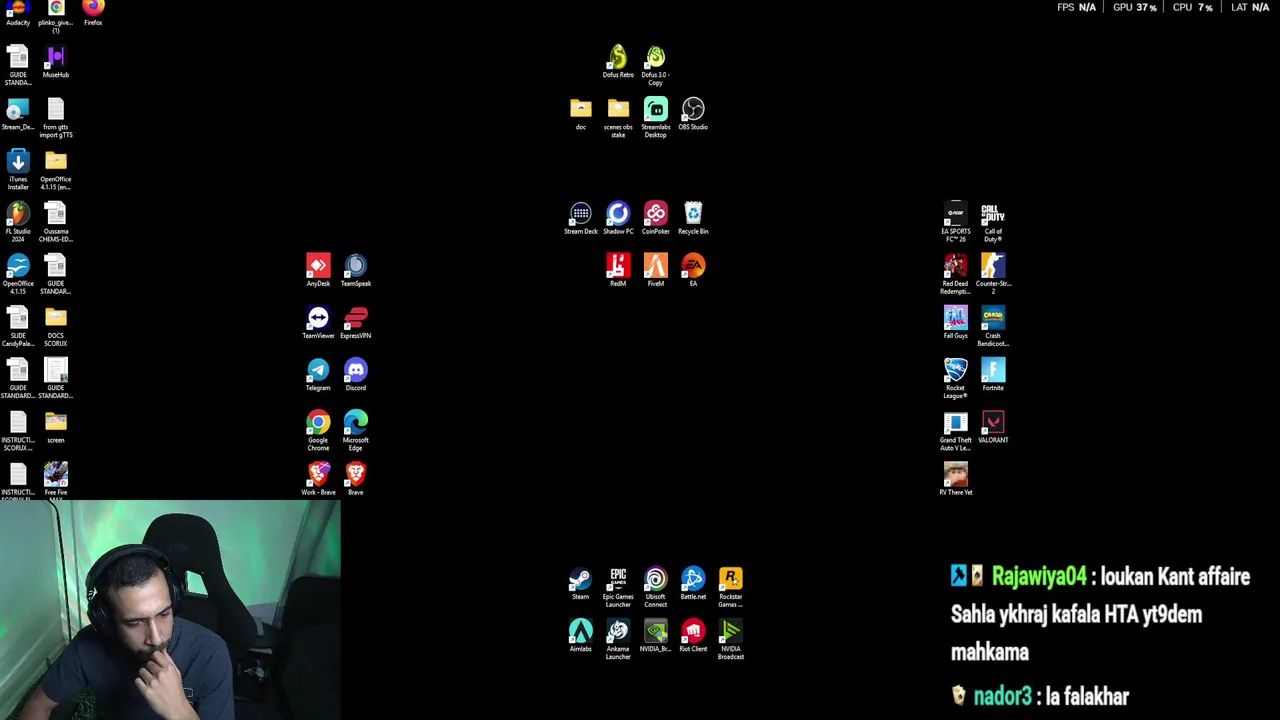Open the Rockstar Games launcher icon
Screen dimensions: 1280x720
pyautogui.click(x=730, y=588)
